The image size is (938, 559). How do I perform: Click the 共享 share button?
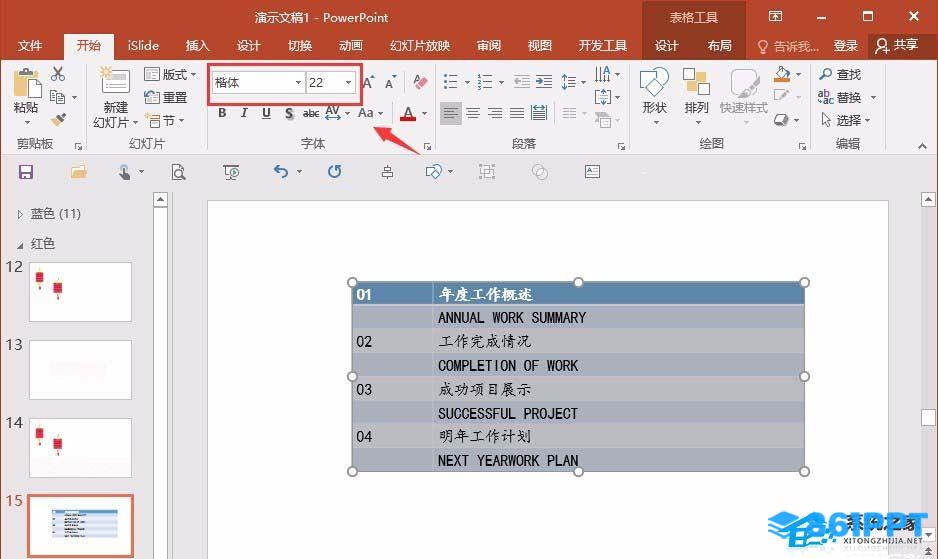click(x=897, y=45)
